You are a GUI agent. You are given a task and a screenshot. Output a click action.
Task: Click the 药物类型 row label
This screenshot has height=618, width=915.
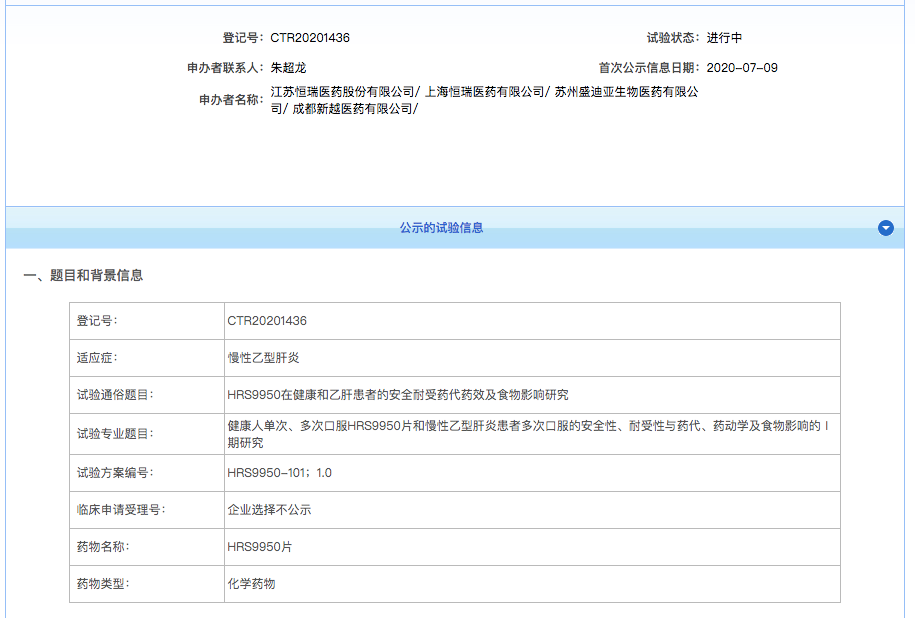pyautogui.click(x=103, y=584)
